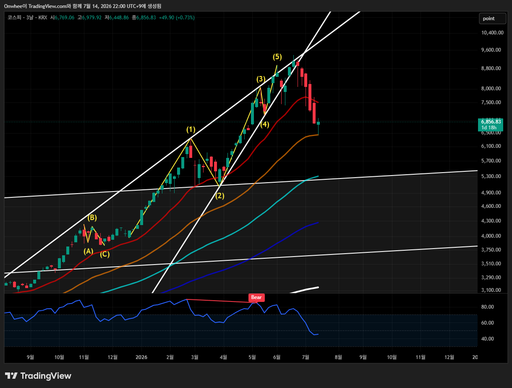Open the point unit label box
This screenshot has width=512, height=388.
(492, 19)
